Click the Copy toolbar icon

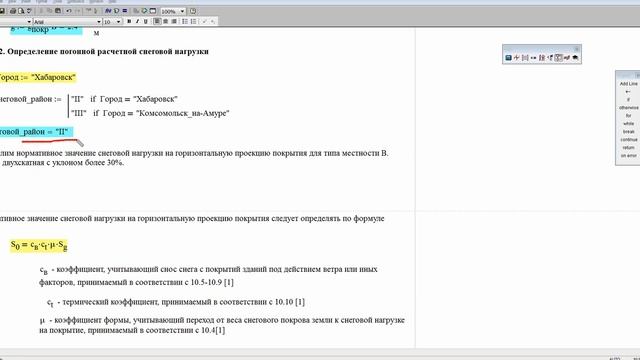click(49, 11)
